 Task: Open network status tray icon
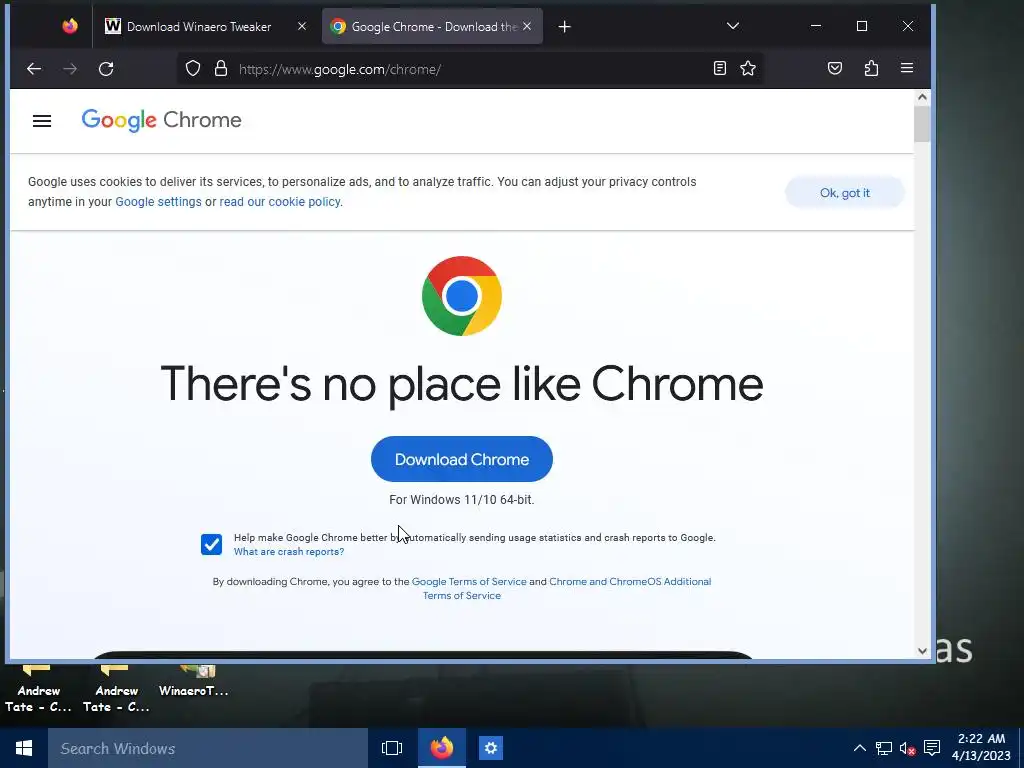click(884, 748)
